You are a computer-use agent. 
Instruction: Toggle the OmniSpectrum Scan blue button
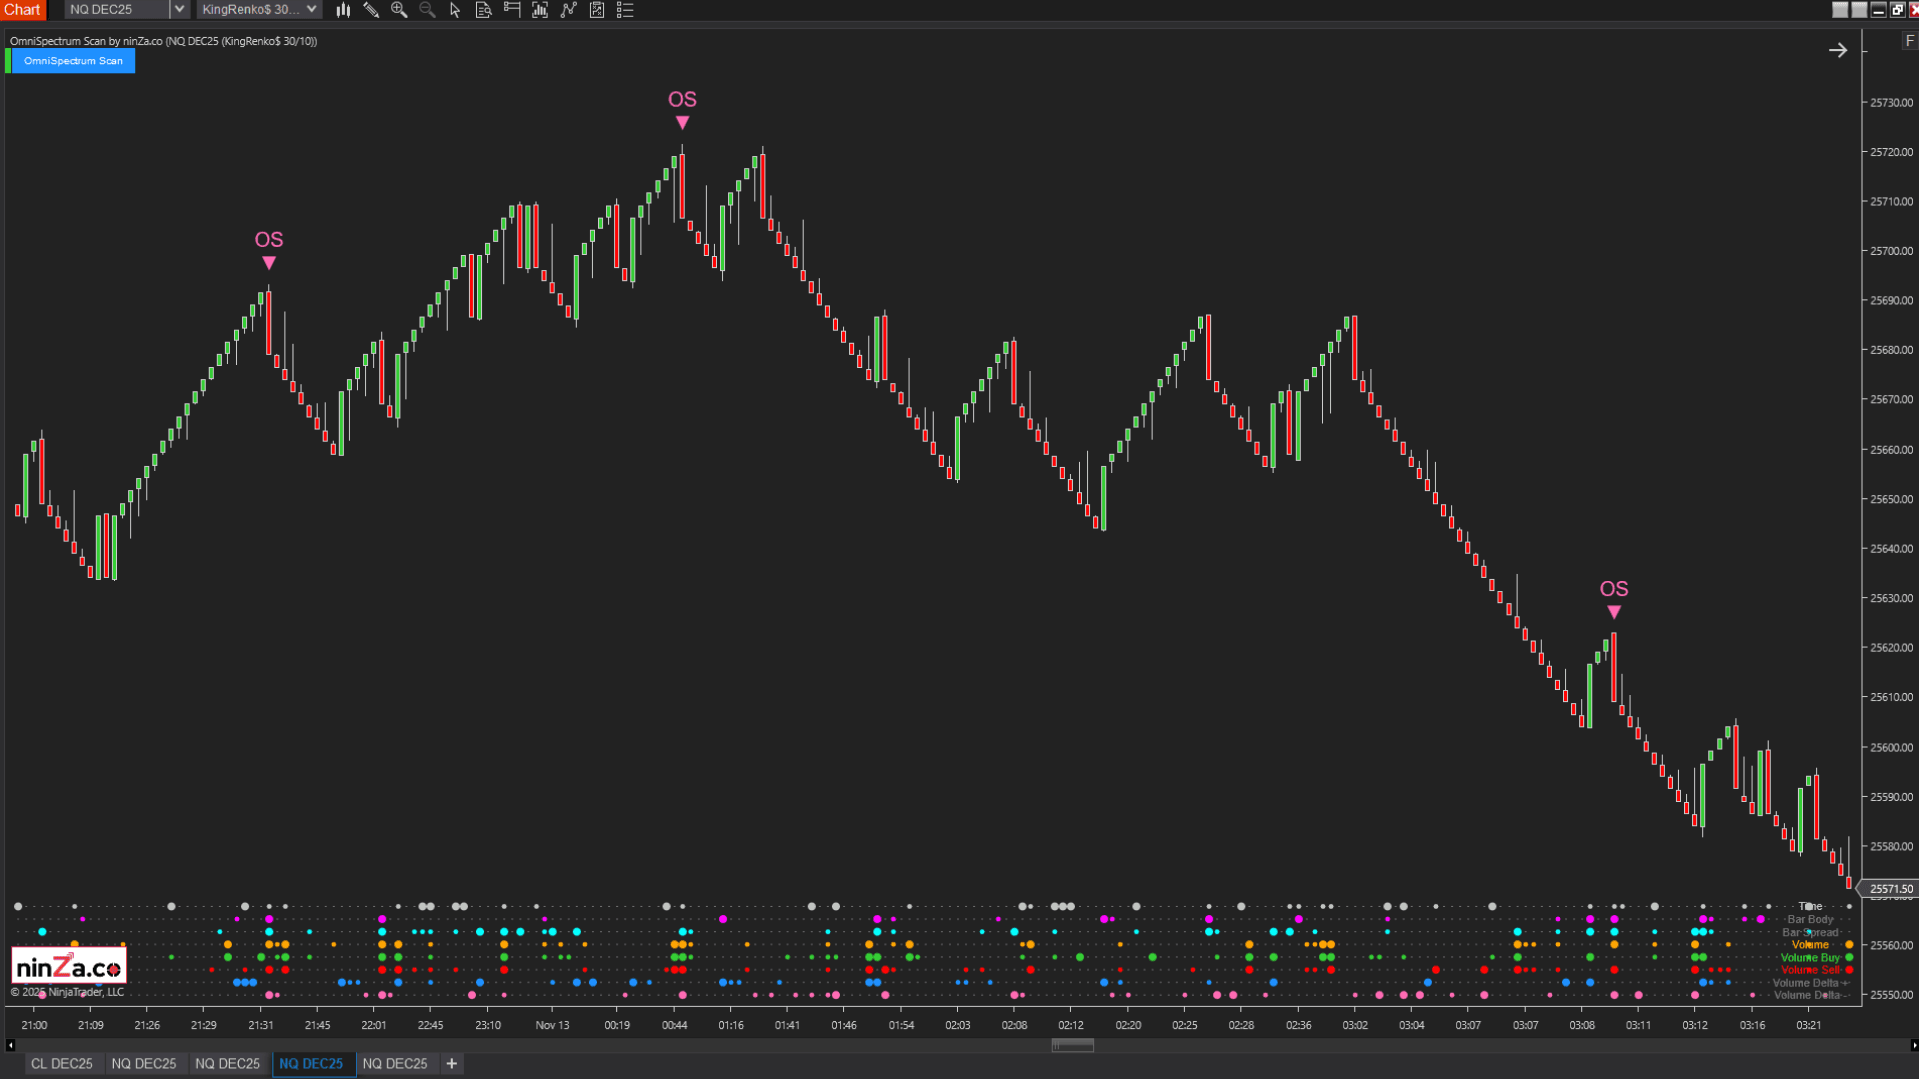73,61
